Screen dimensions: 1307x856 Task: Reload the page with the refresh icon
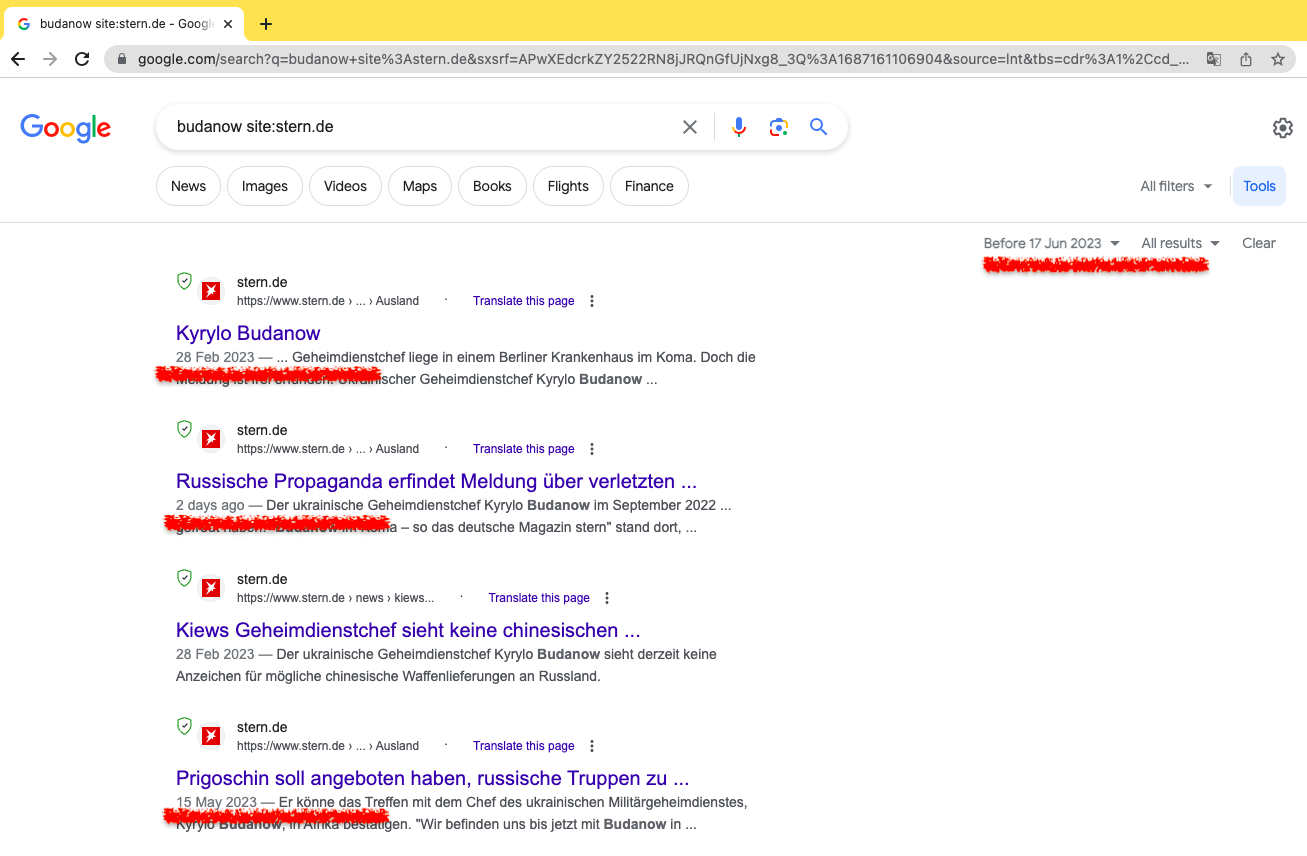click(x=82, y=59)
